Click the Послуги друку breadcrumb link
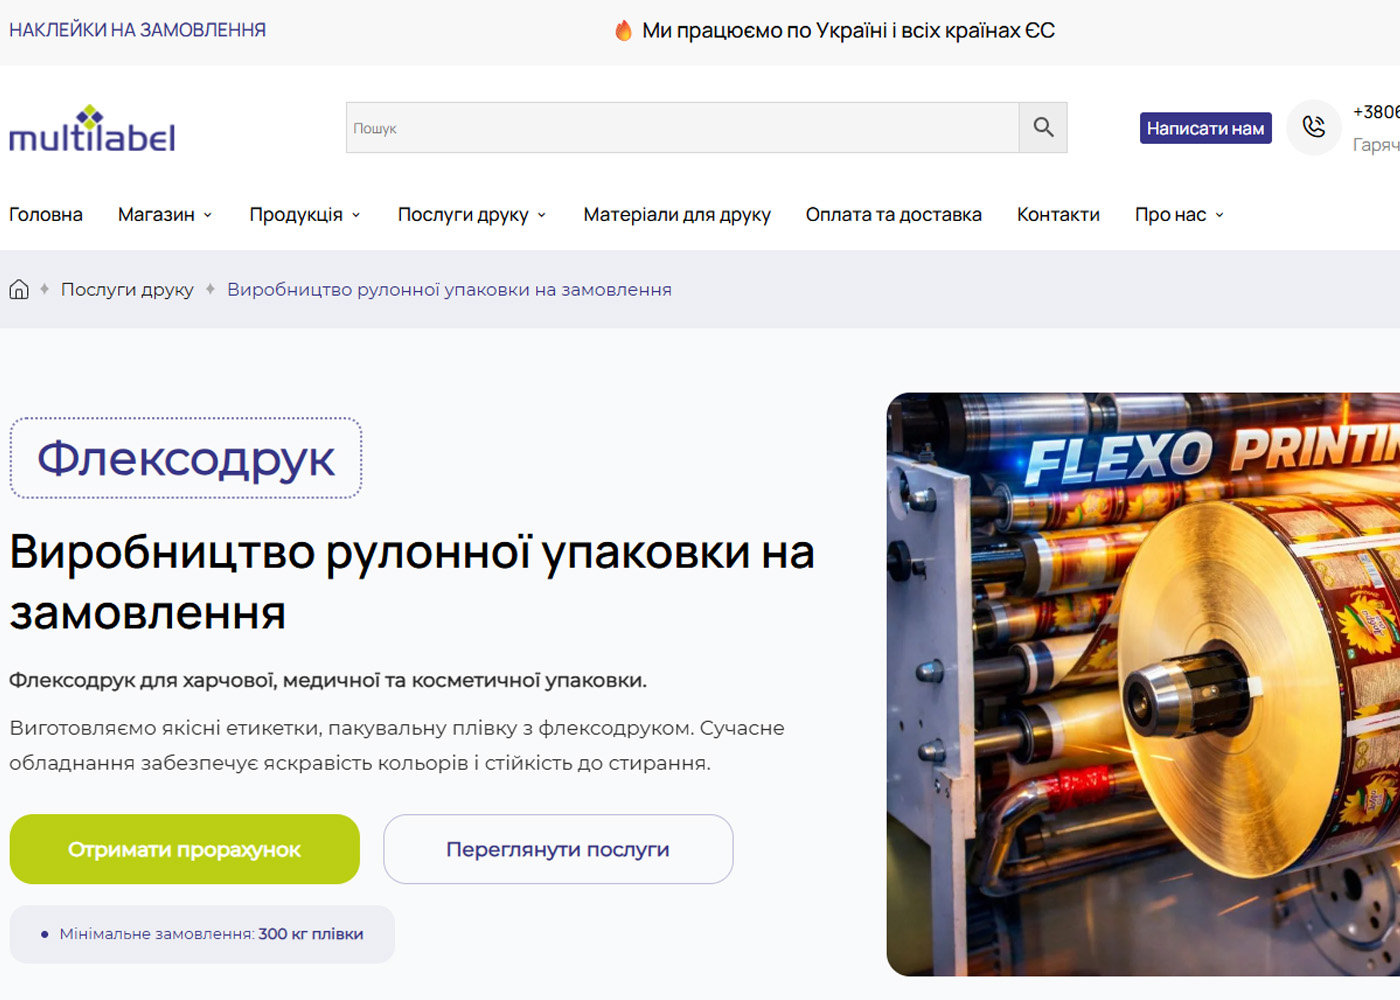The image size is (1400, 1000). pyautogui.click(x=127, y=290)
